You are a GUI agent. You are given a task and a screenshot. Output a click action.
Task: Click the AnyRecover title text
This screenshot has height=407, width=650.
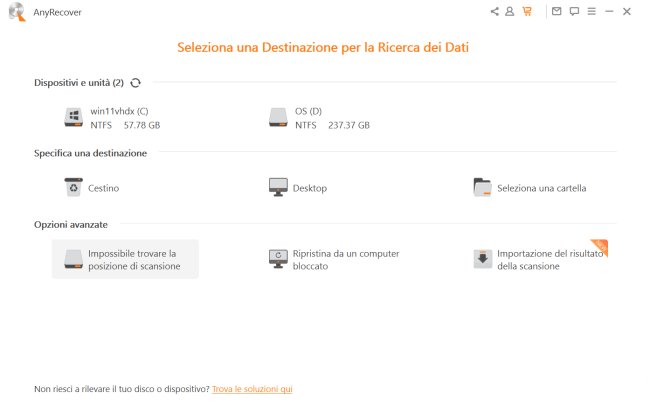pos(57,12)
